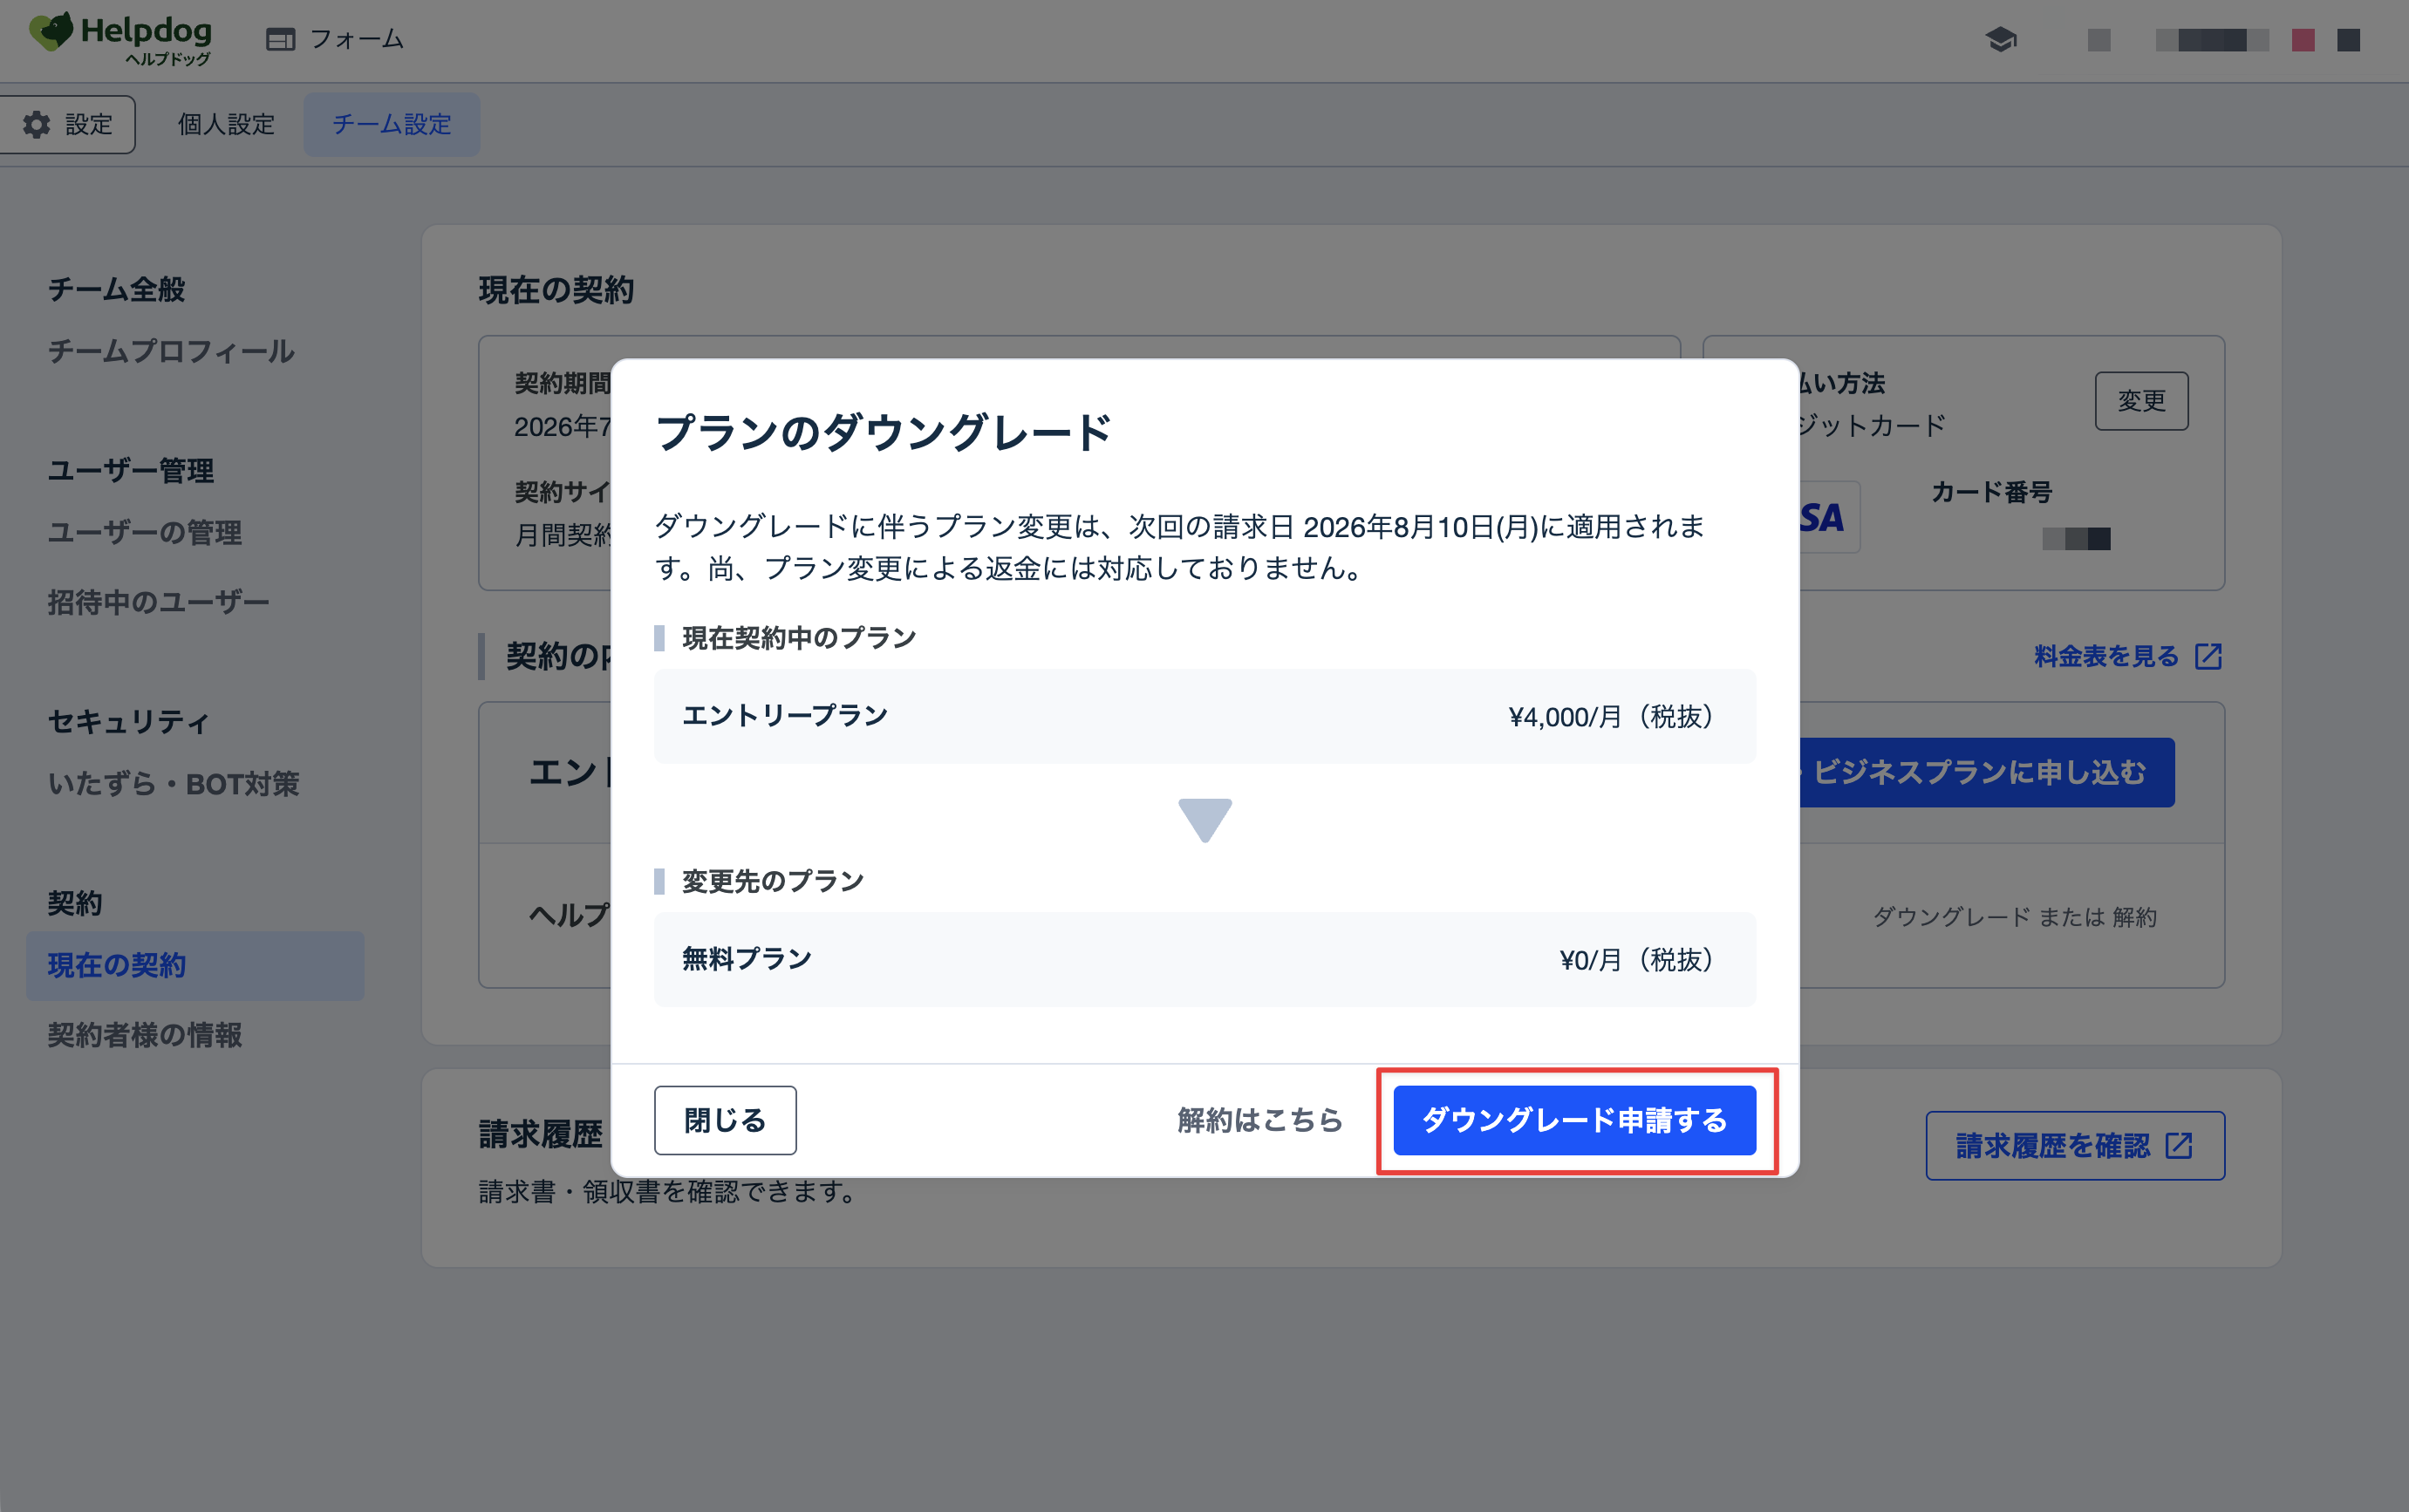Click 変更 button for payment method
Viewport: 2409px width, 1512px height.
[x=2142, y=401]
